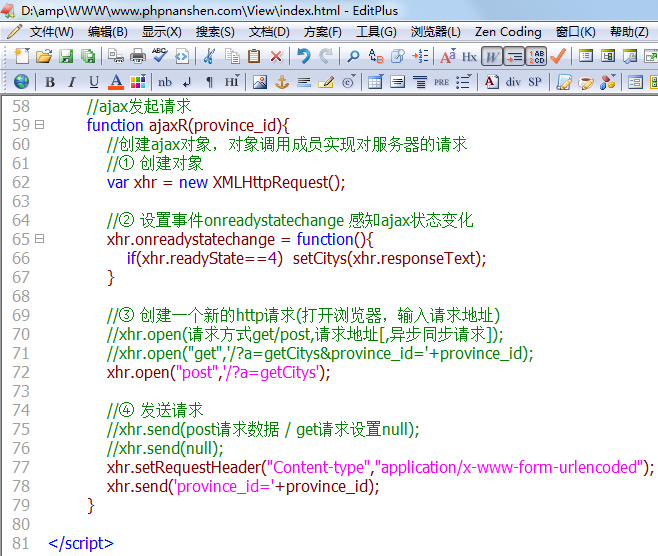Open the 显示(X) menu
This screenshot has width=658, height=556.
pos(162,32)
